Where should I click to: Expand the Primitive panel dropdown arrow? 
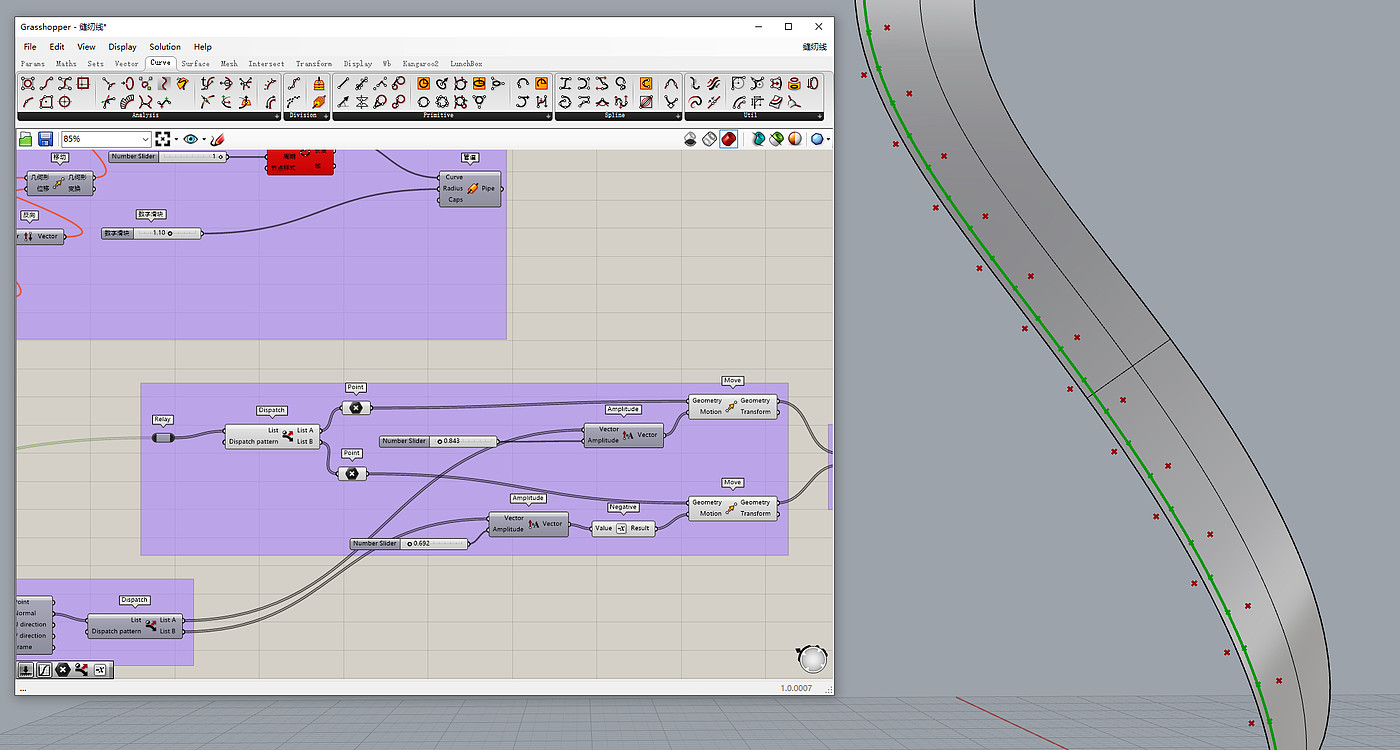(x=549, y=116)
